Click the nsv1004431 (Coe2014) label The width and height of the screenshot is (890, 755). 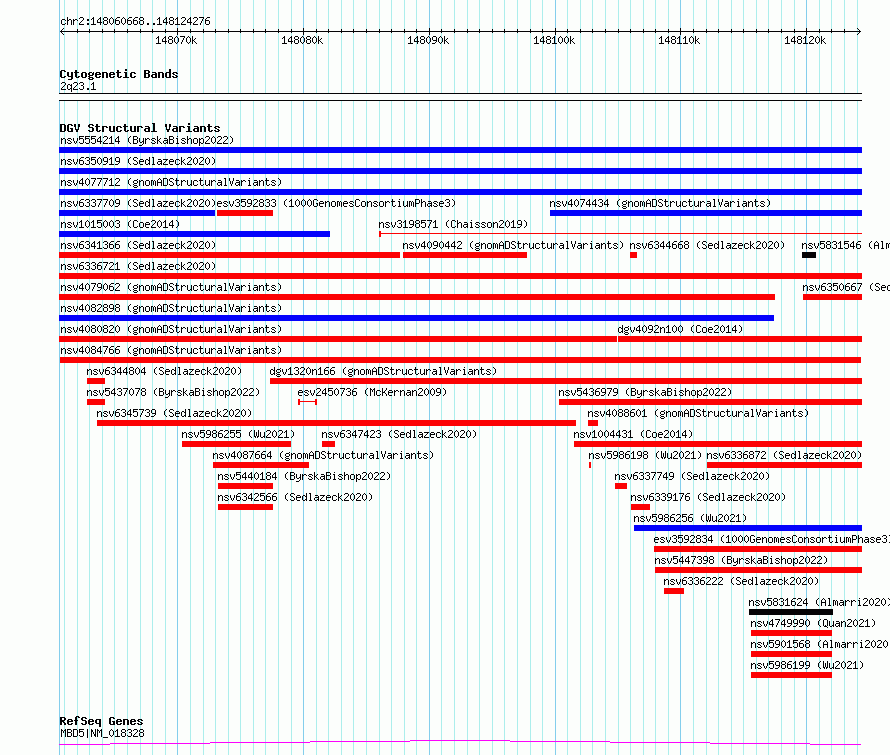[633, 434]
